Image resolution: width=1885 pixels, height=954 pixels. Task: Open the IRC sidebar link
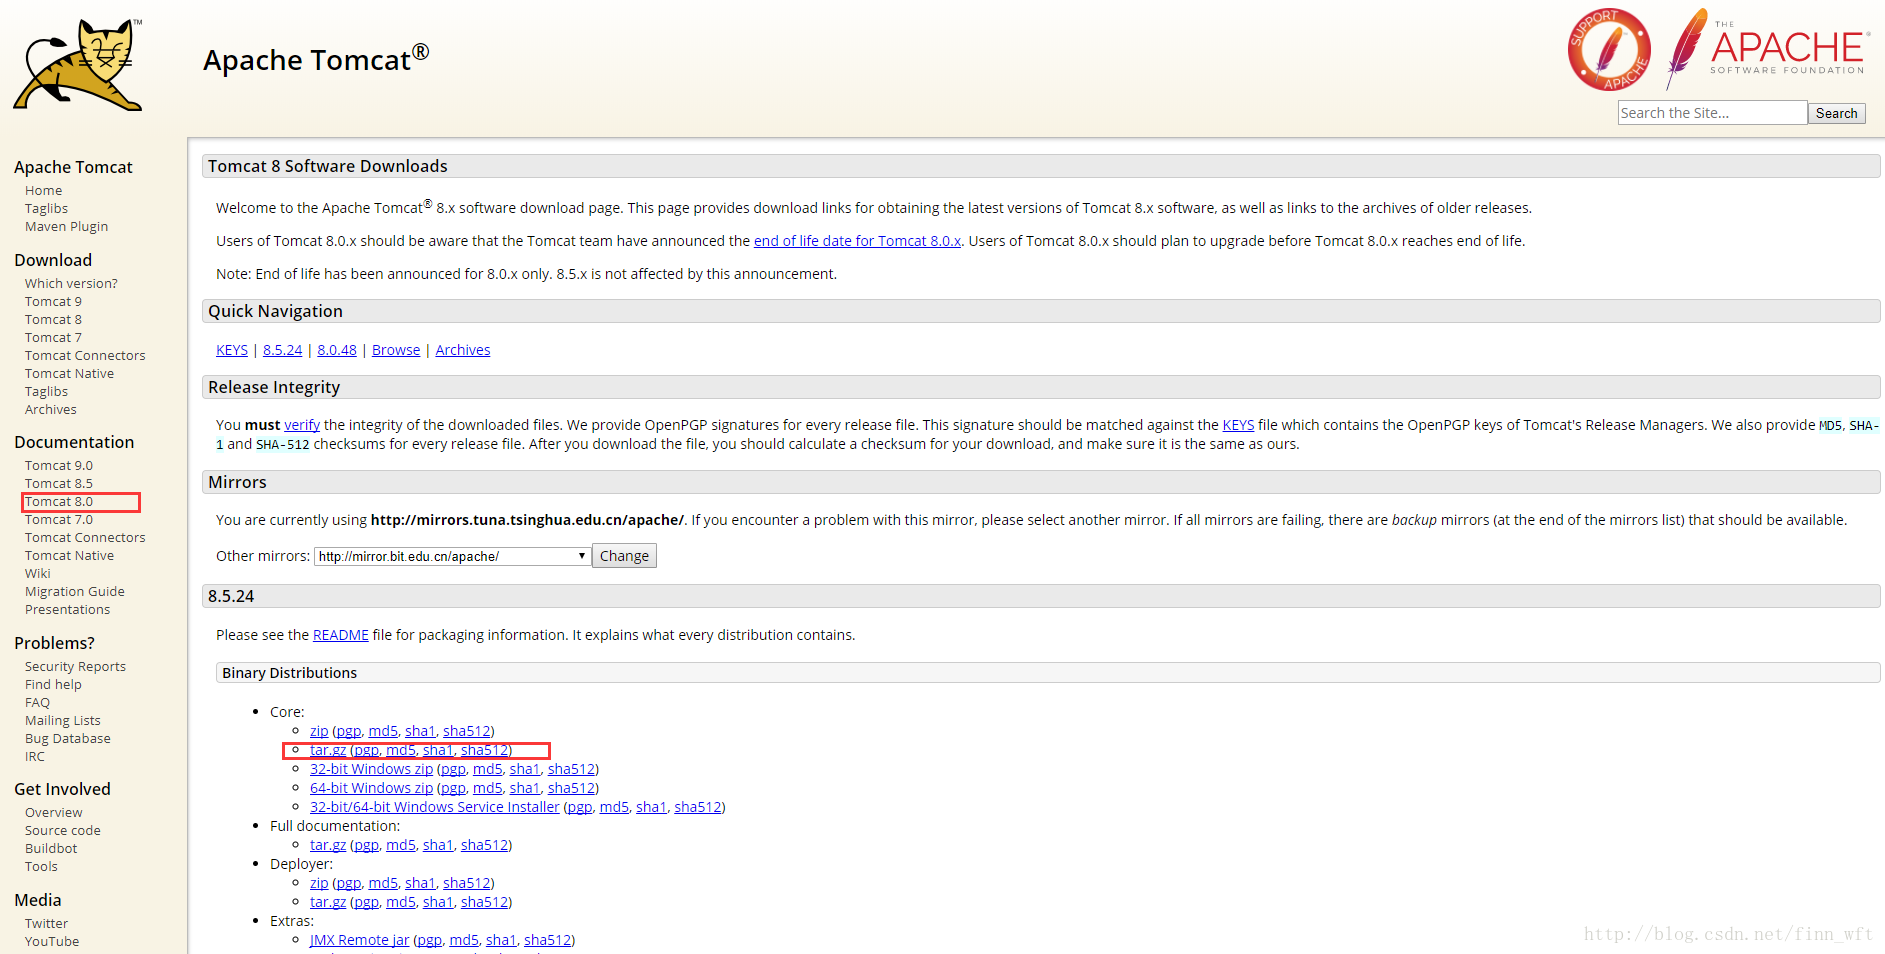(x=35, y=757)
